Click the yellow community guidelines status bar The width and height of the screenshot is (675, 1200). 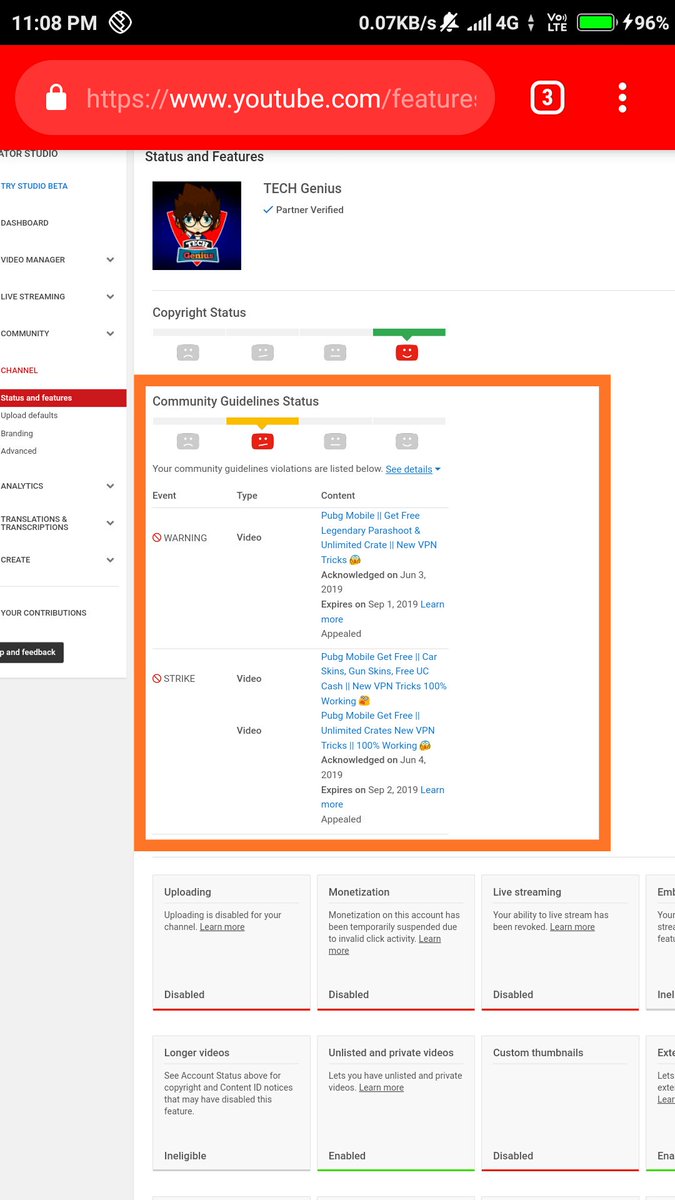(262, 421)
